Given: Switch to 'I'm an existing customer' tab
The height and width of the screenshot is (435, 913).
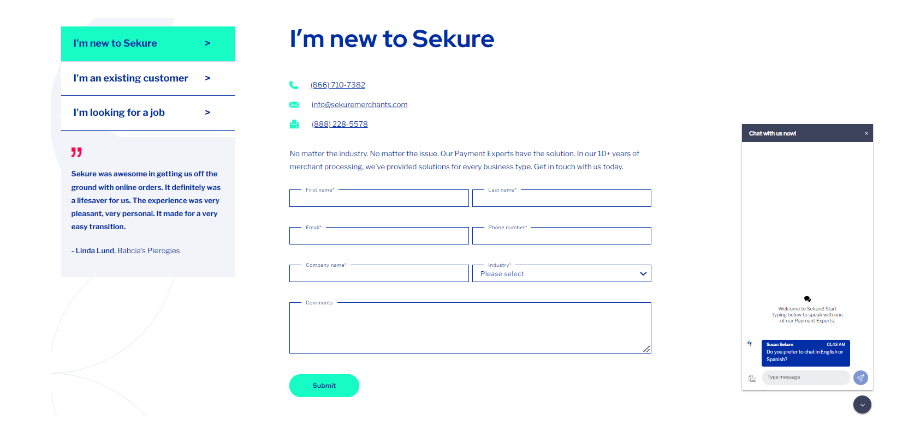Looking at the screenshot, I should point(148,78).
